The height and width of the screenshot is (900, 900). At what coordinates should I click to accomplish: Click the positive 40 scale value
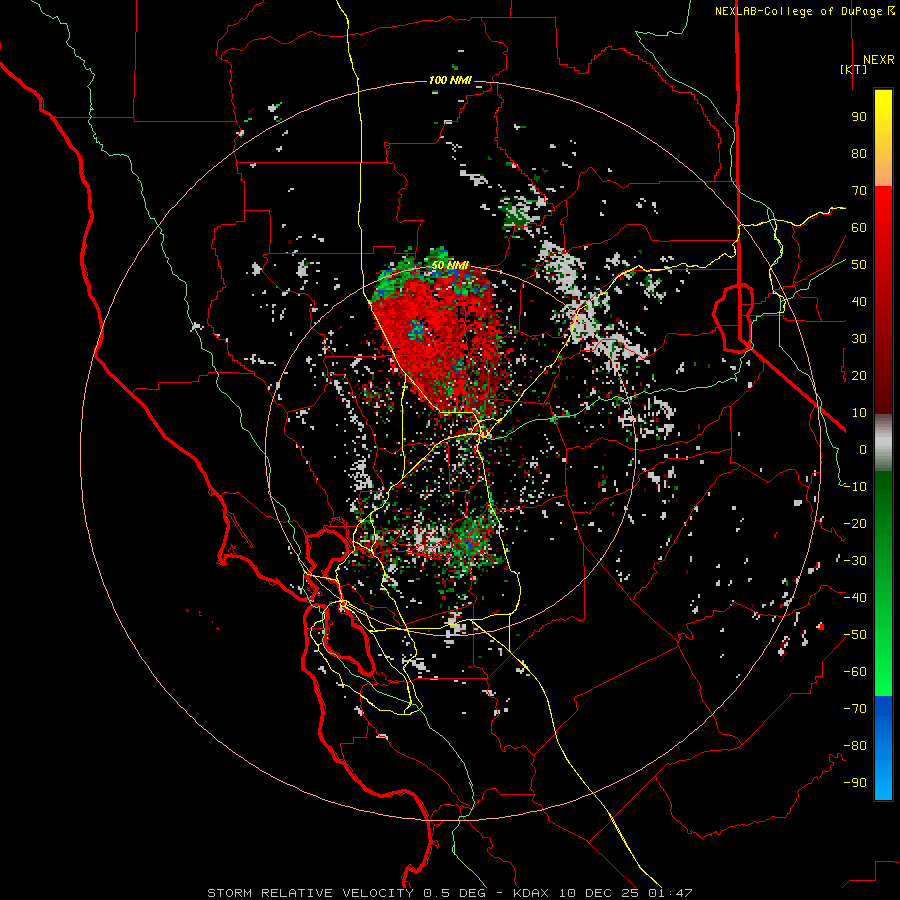pyautogui.click(x=859, y=301)
